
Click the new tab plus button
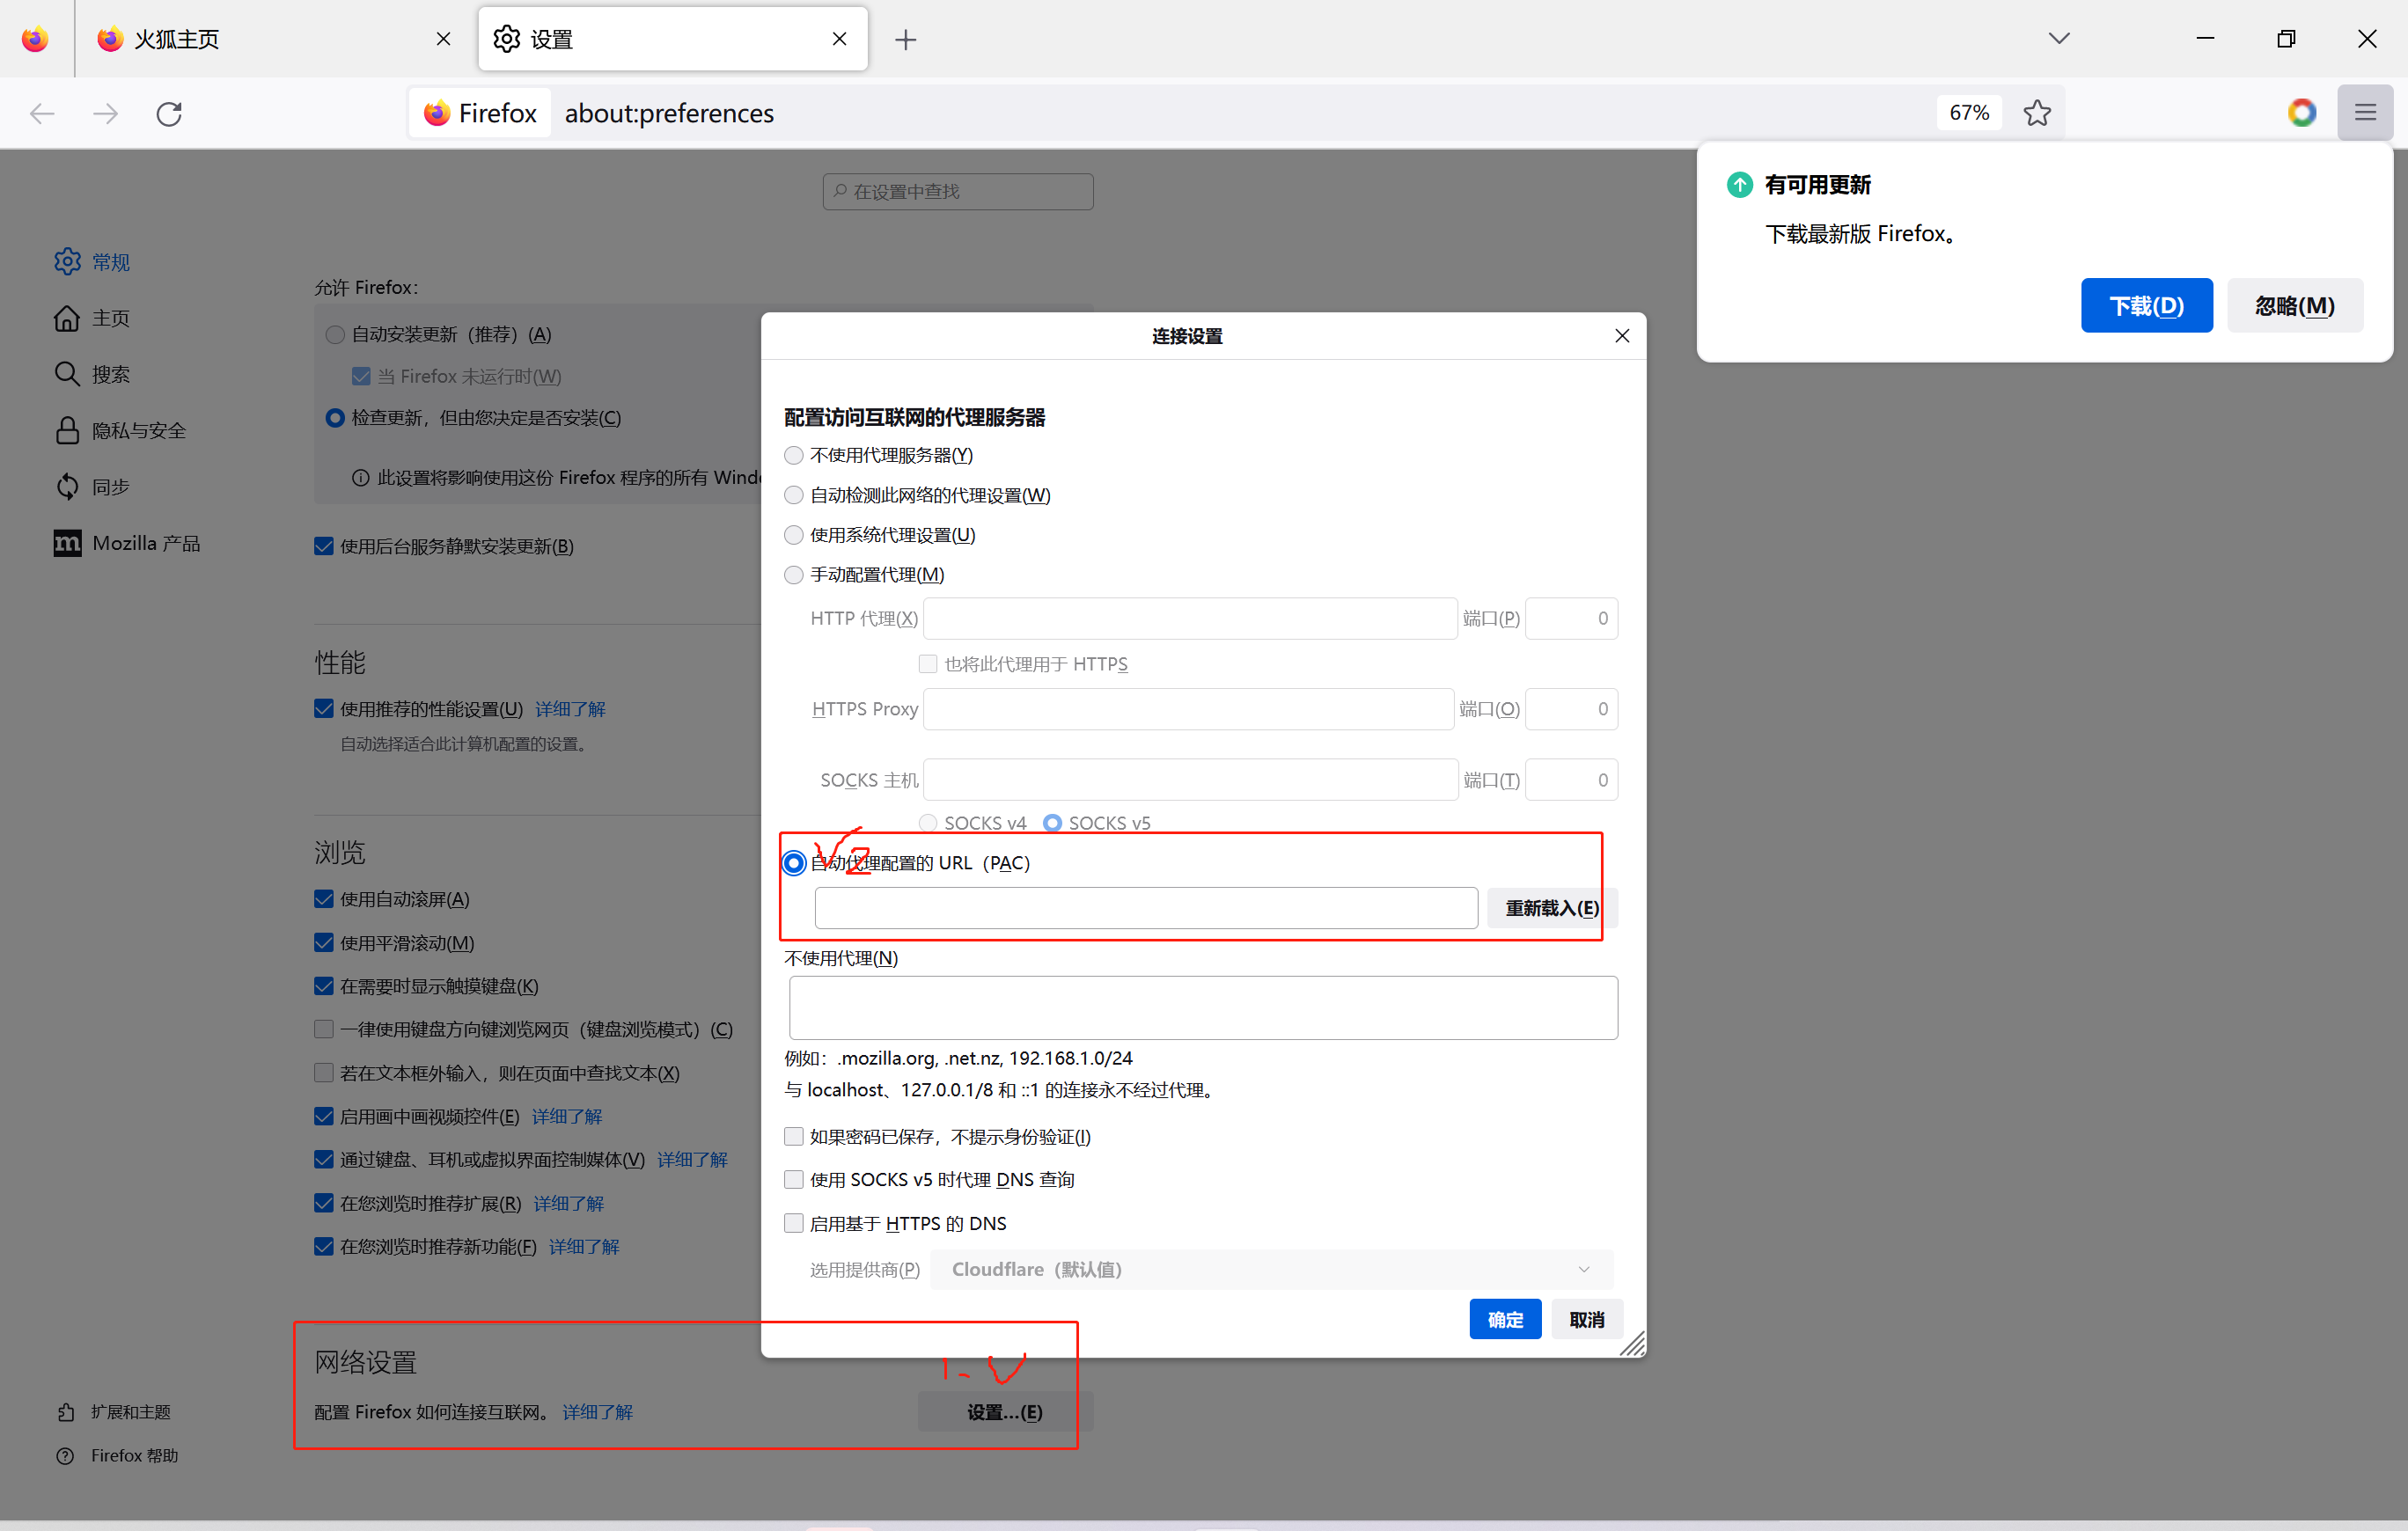(906, 39)
